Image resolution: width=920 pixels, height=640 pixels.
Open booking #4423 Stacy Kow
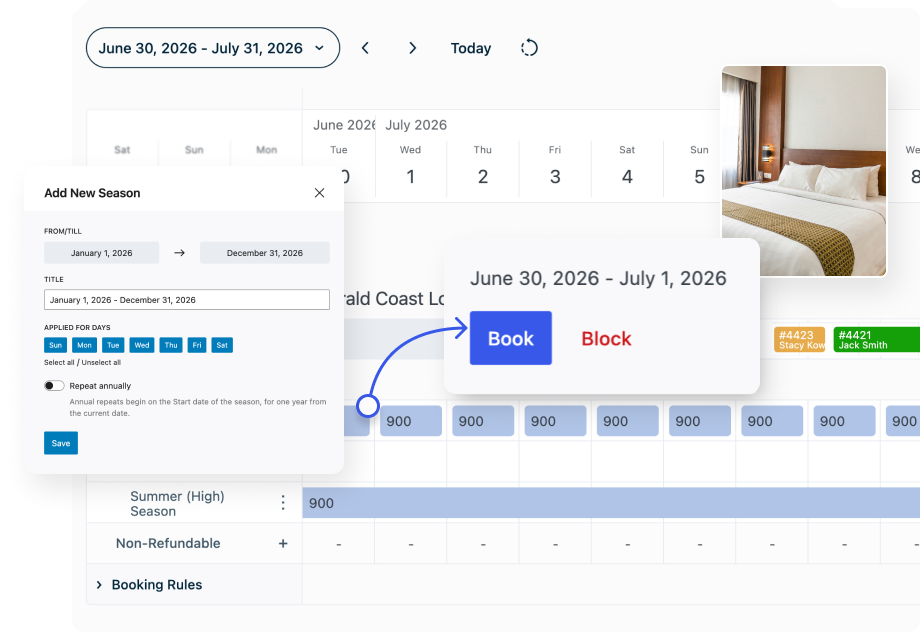(799, 340)
